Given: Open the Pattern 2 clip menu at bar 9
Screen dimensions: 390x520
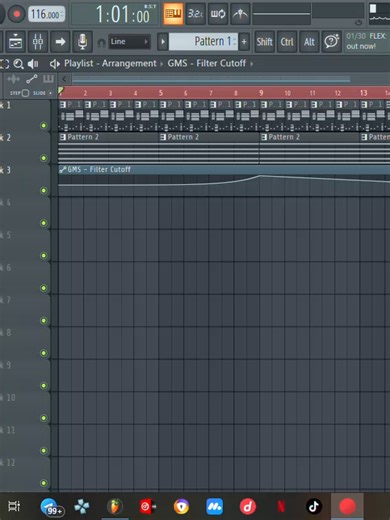Looking at the screenshot, I should point(264,137).
